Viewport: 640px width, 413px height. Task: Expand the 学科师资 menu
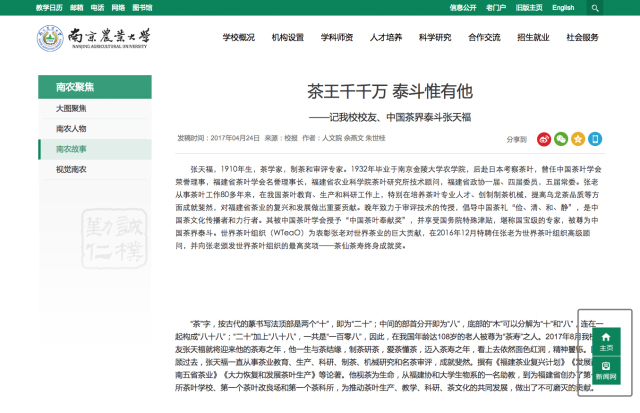337,37
